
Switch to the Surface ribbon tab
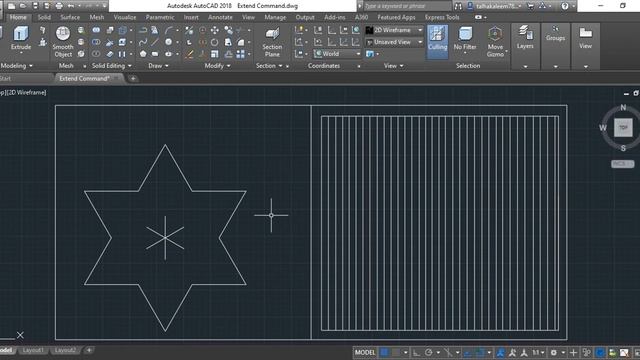click(x=70, y=17)
